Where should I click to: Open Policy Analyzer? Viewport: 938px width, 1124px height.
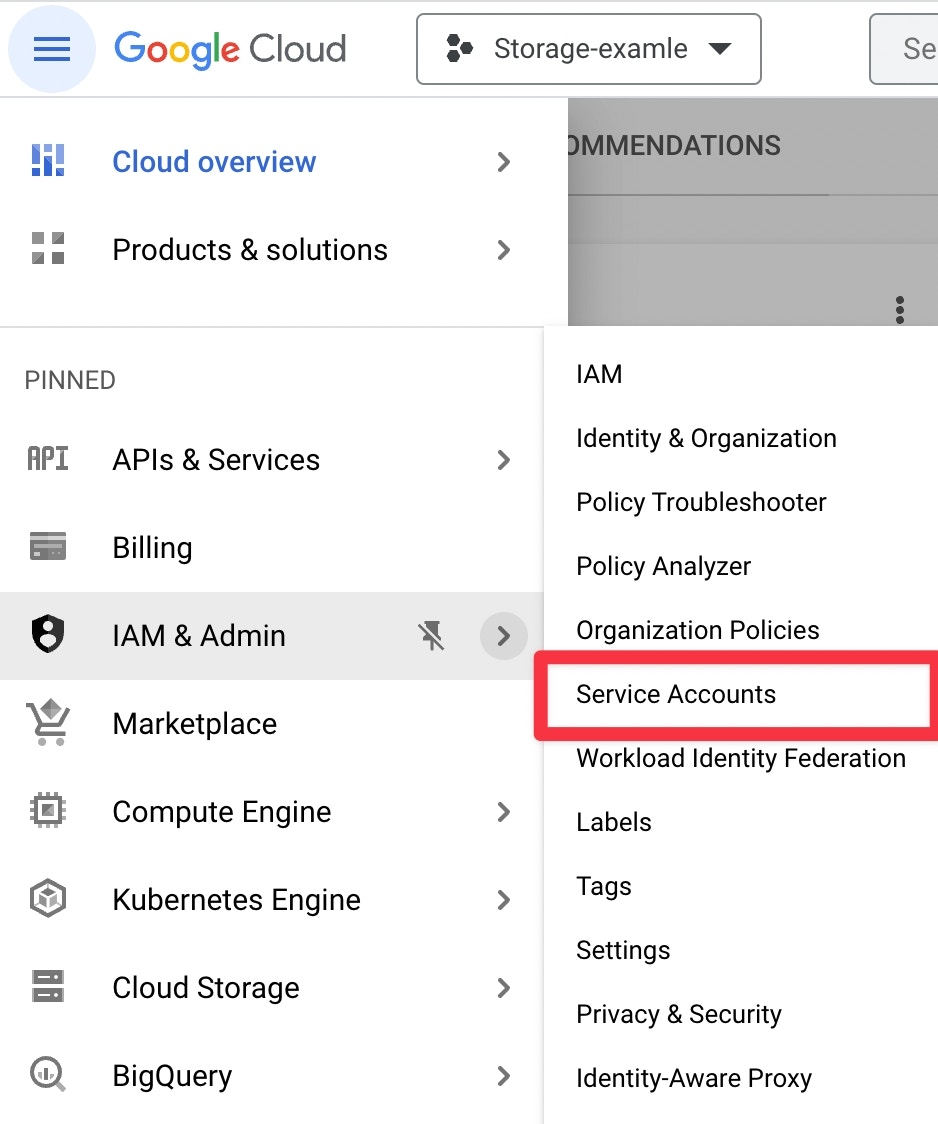point(664,566)
